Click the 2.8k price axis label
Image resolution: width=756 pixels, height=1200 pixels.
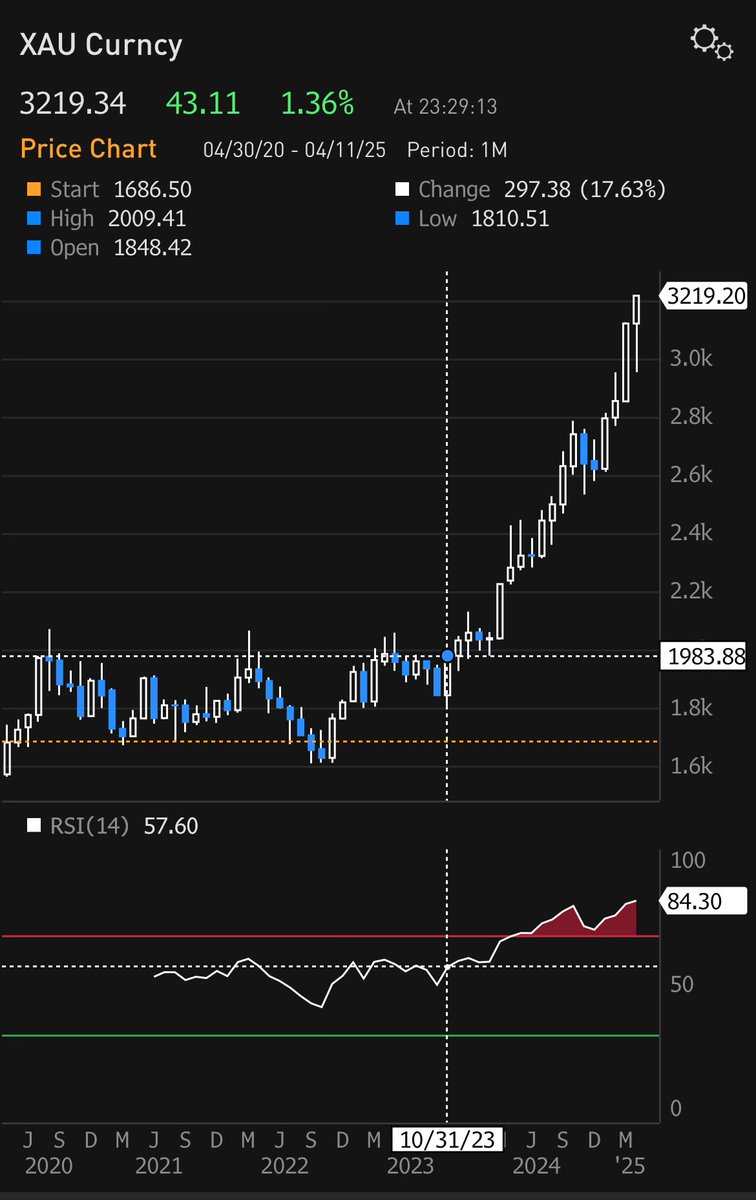[690, 416]
